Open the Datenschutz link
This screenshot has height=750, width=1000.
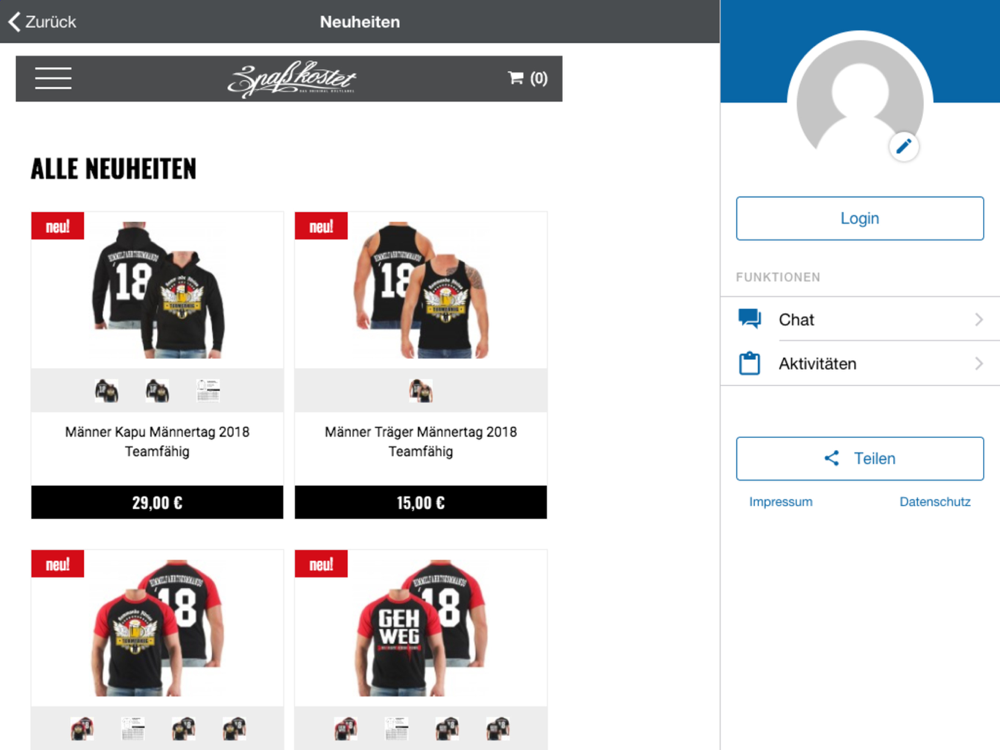935,502
